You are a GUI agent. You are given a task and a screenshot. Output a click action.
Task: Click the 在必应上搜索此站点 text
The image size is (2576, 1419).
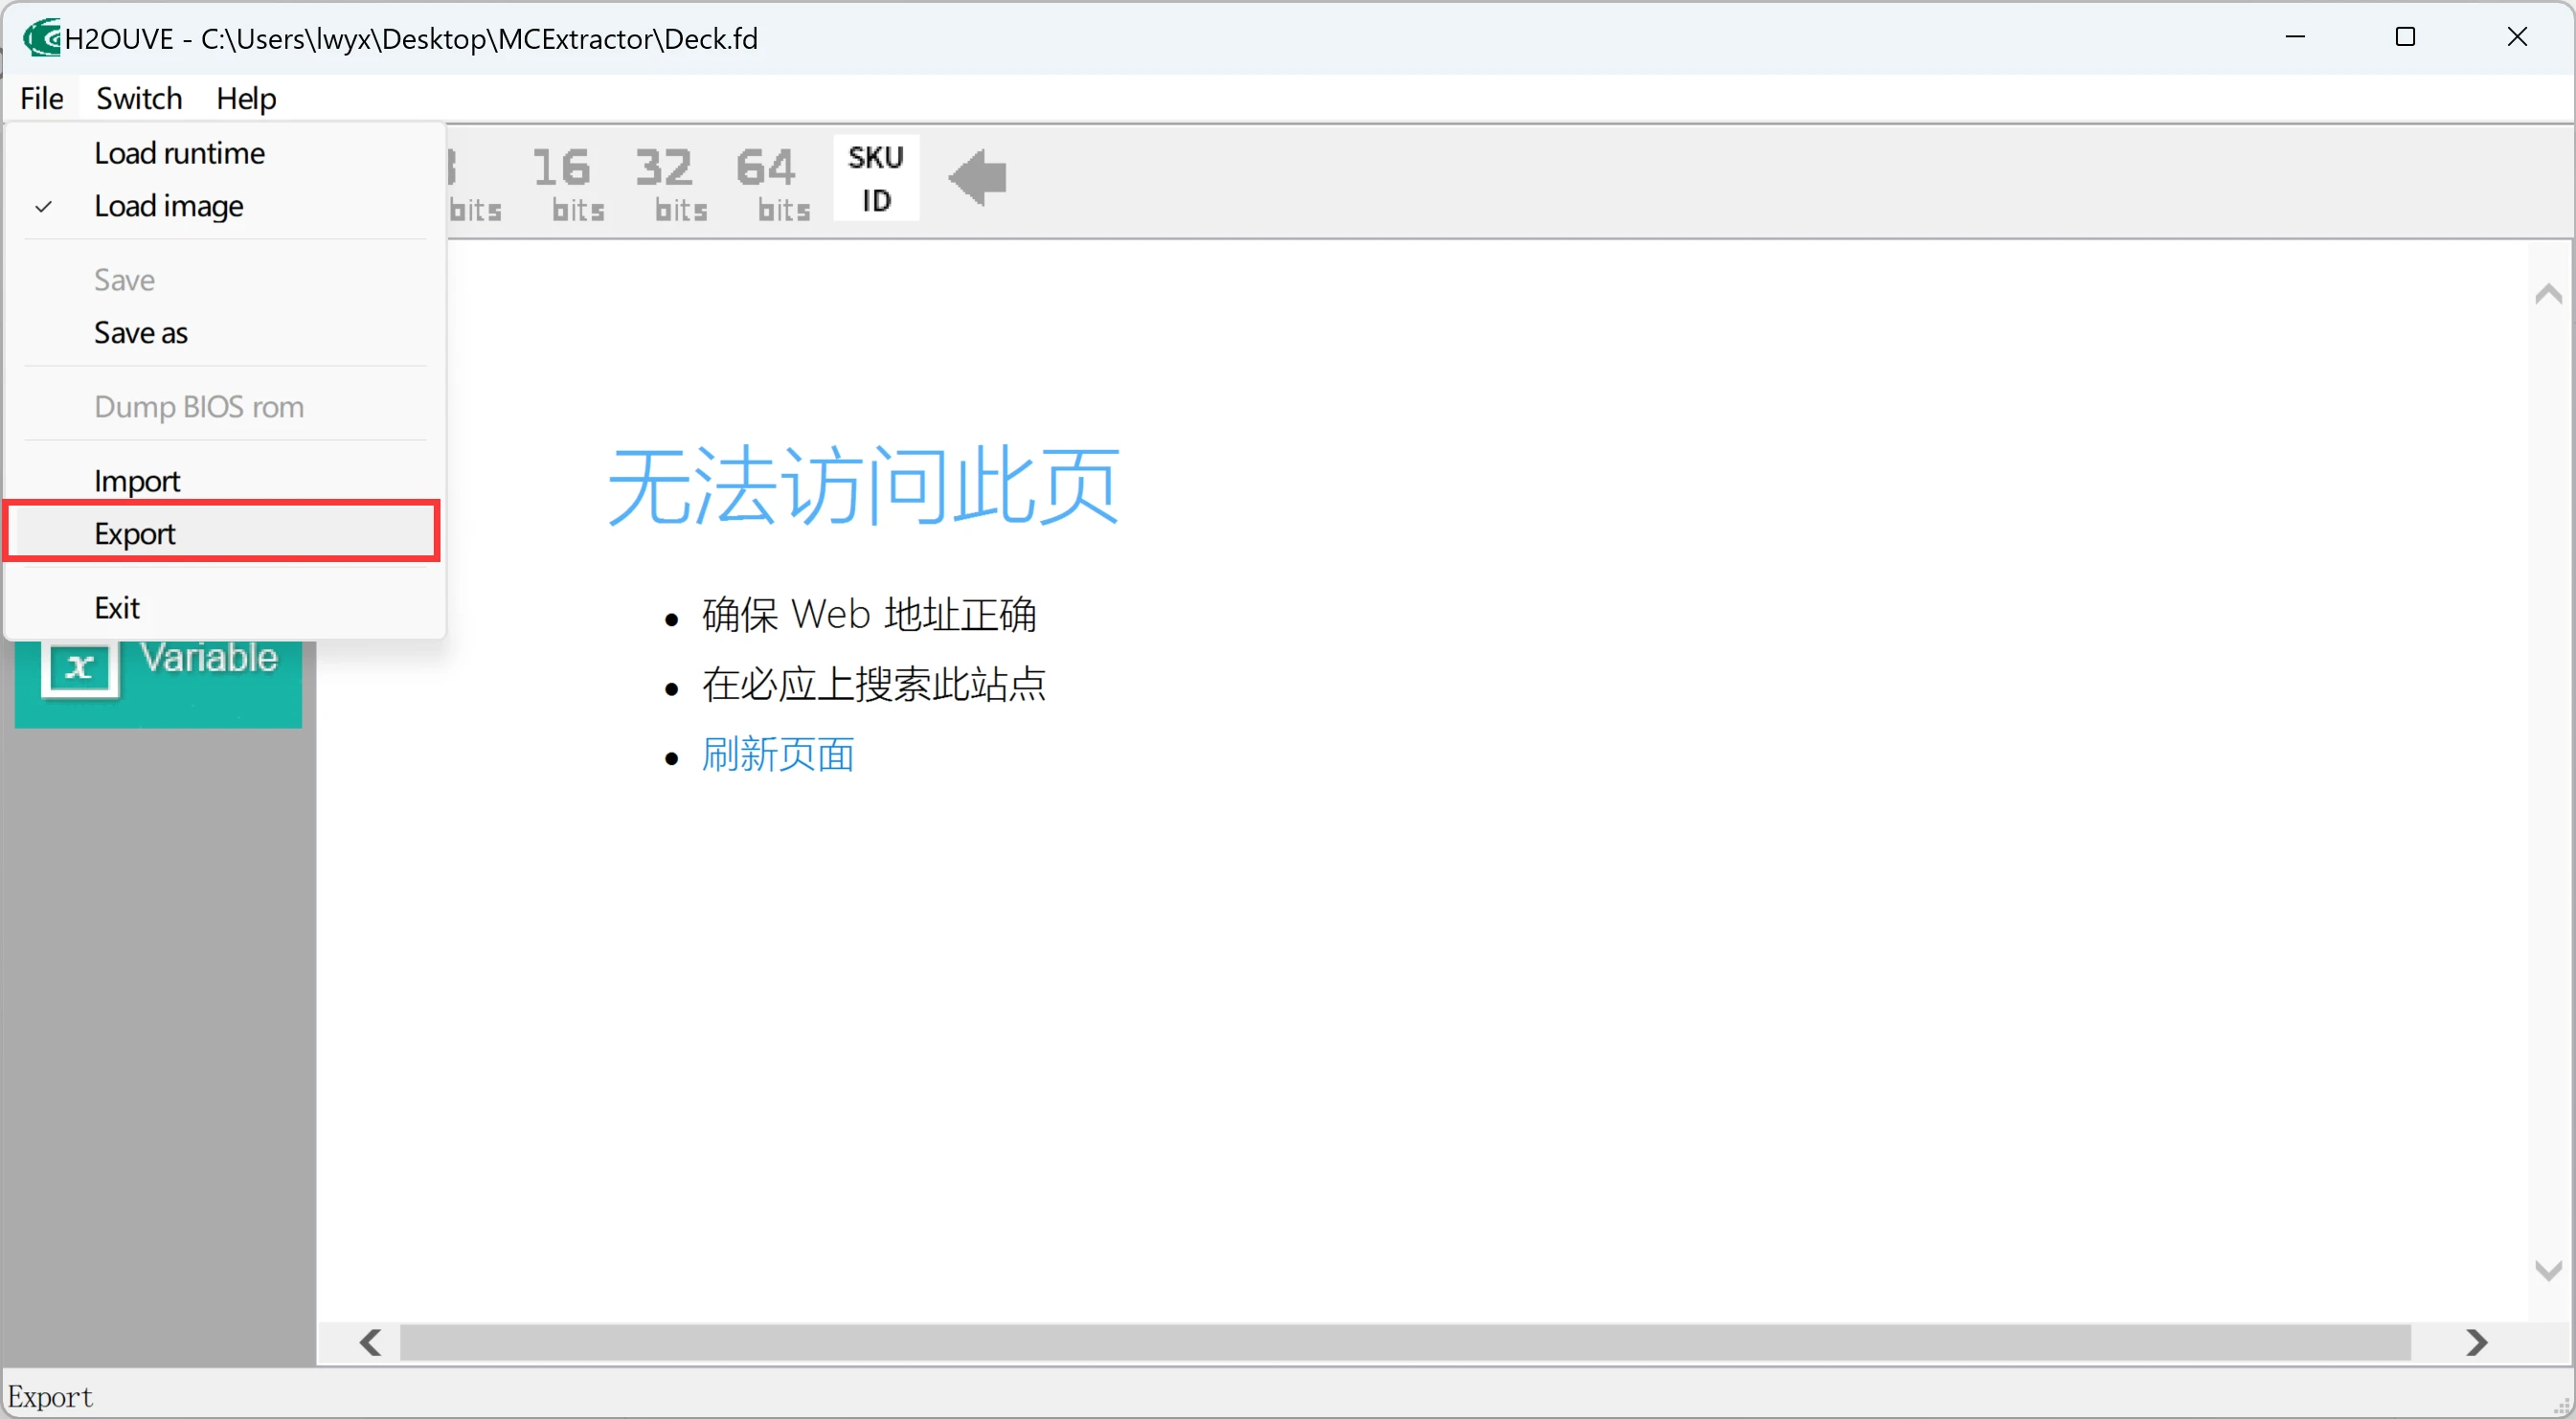pos(874,685)
